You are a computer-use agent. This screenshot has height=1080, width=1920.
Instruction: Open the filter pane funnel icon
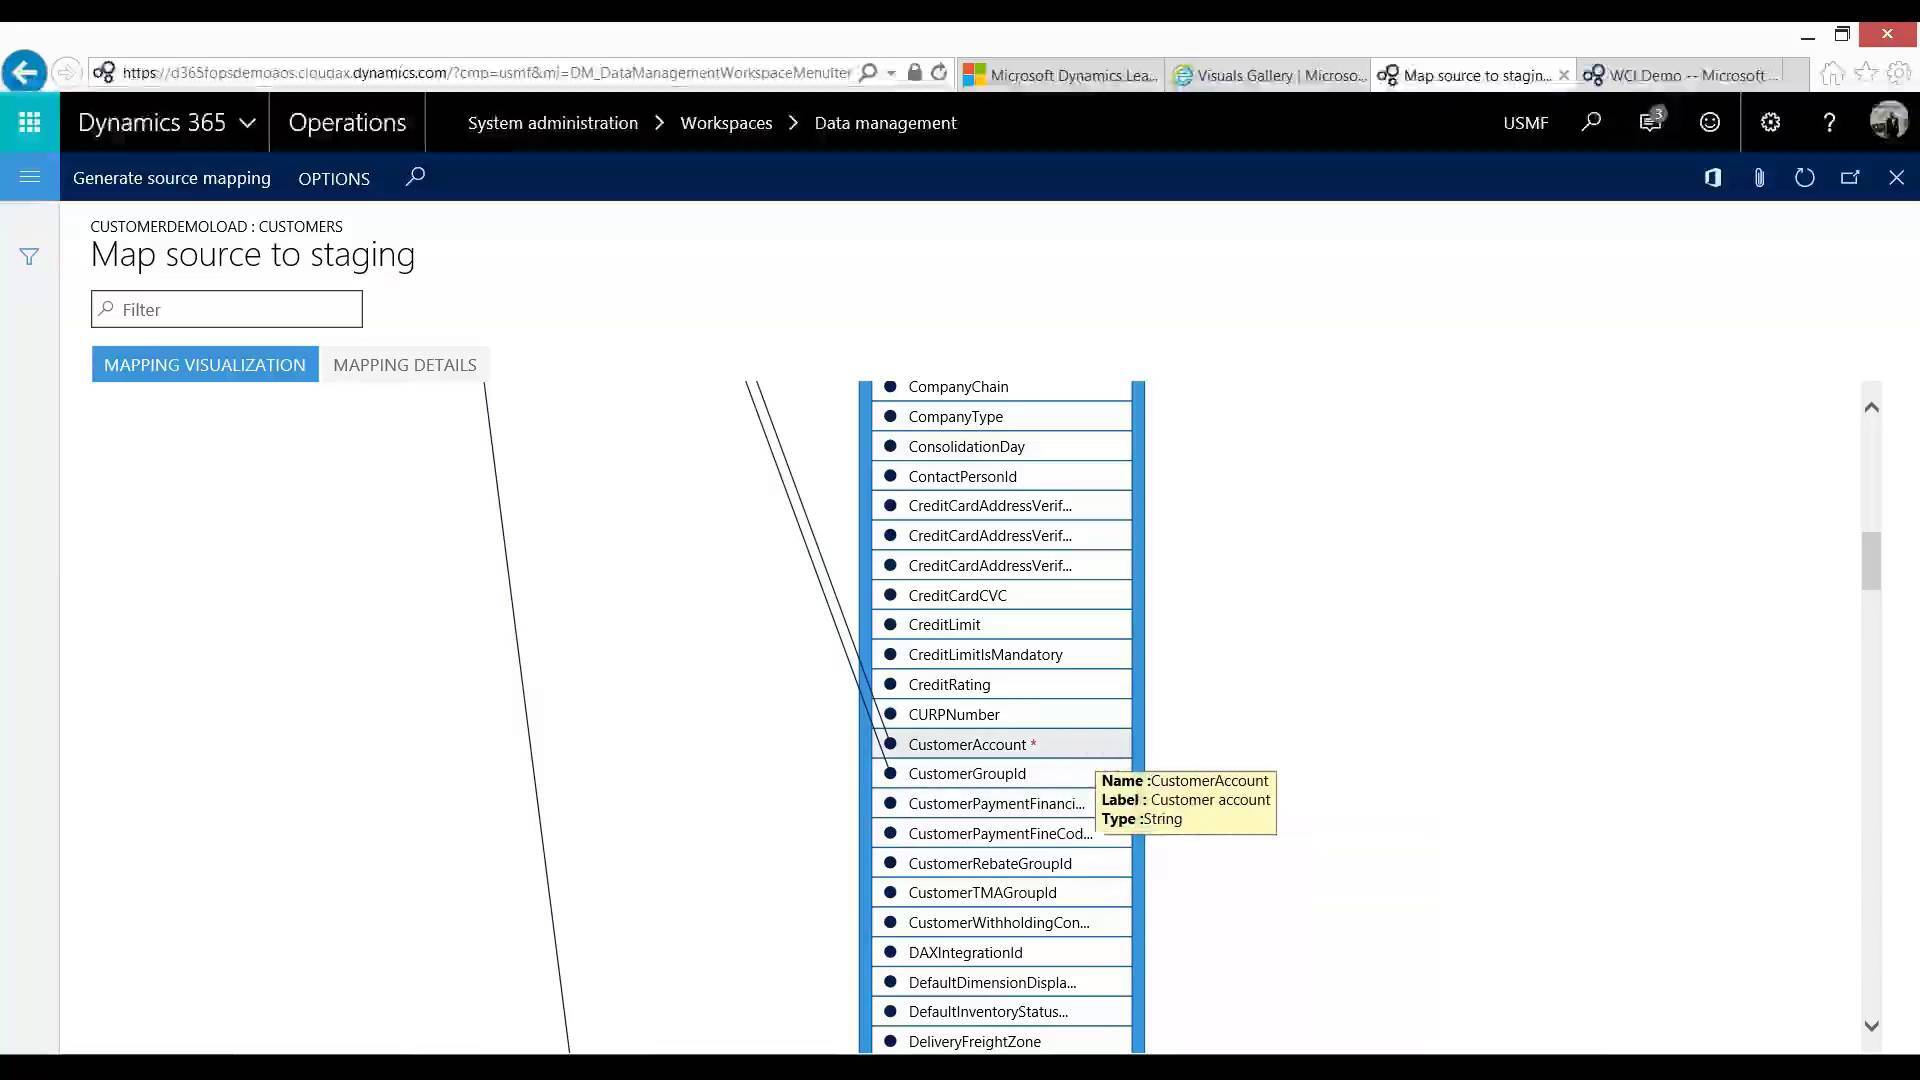click(29, 256)
